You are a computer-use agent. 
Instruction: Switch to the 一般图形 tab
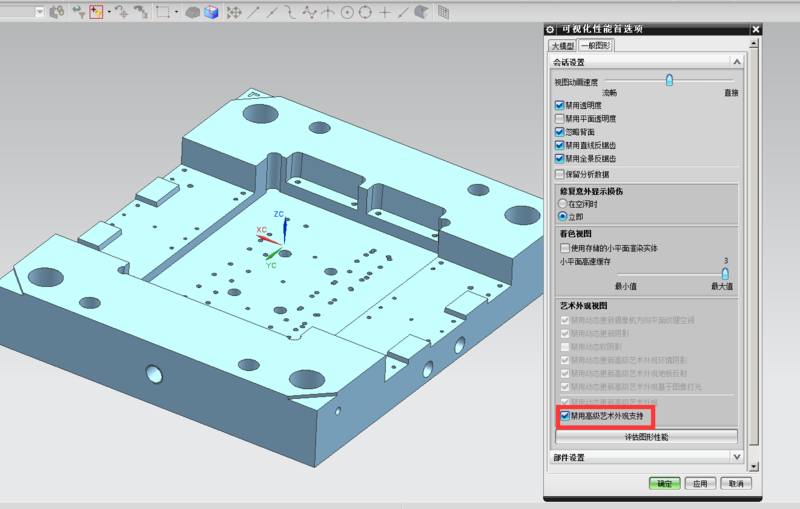click(x=596, y=45)
